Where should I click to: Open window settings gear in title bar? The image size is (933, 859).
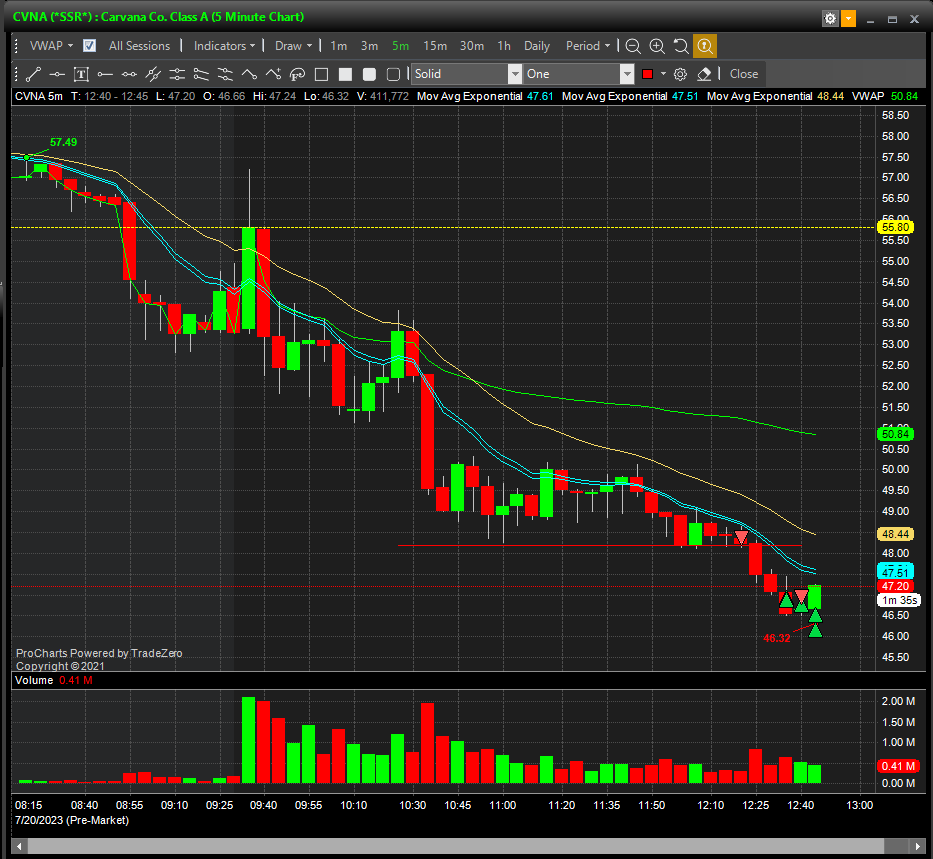pyautogui.click(x=829, y=19)
